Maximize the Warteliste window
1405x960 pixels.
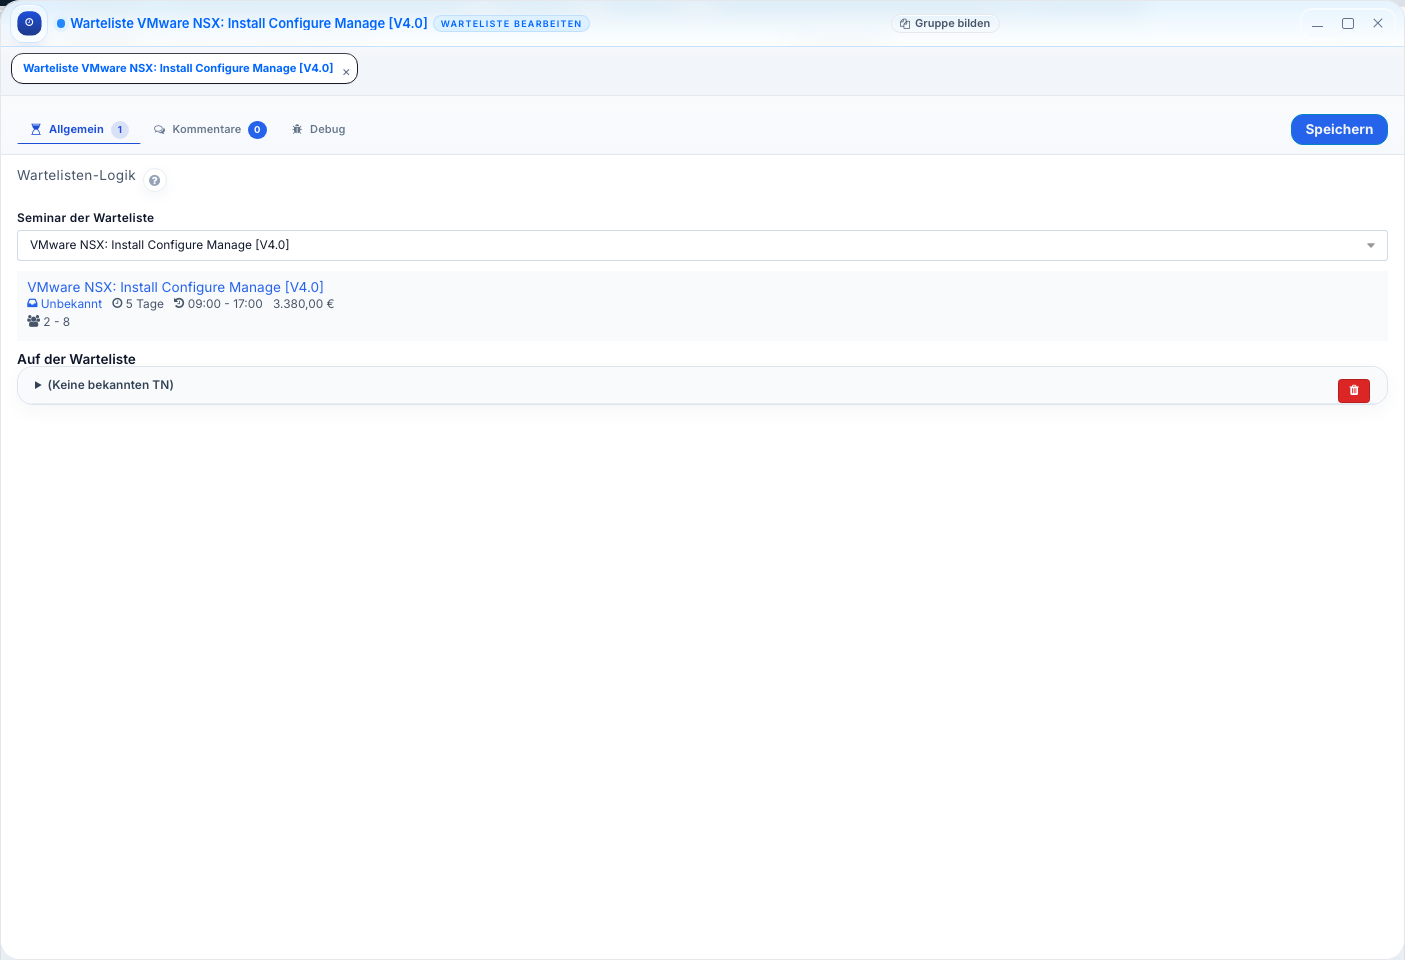click(1347, 24)
